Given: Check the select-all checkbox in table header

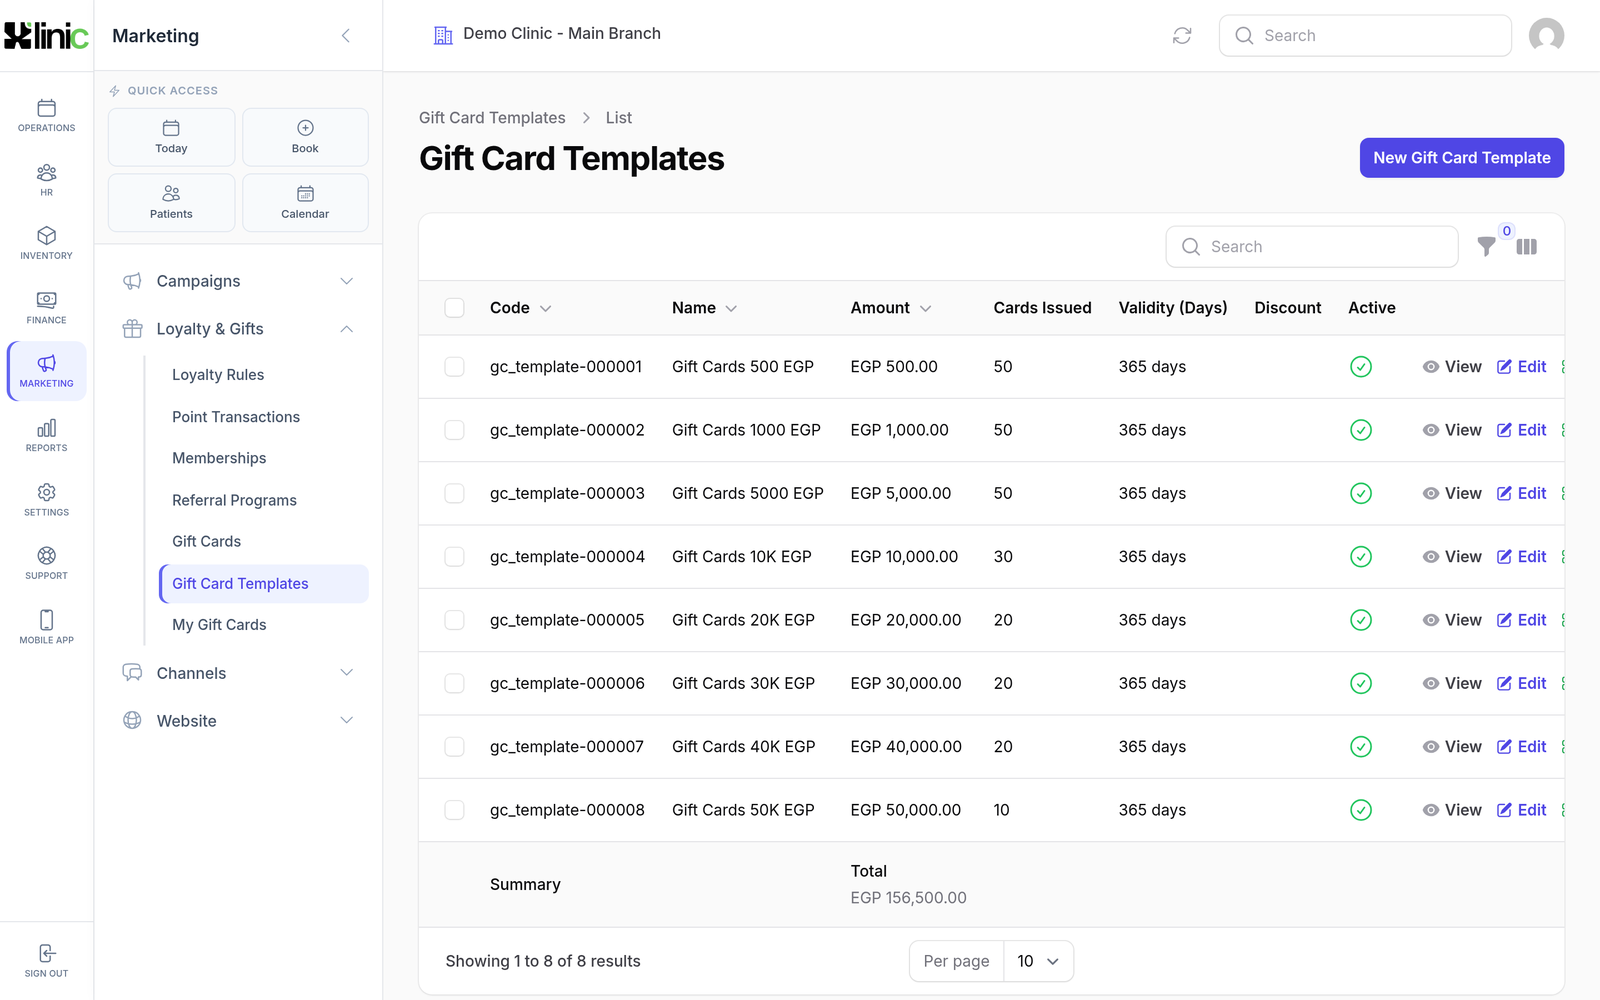Looking at the screenshot, I should [454, 308].
